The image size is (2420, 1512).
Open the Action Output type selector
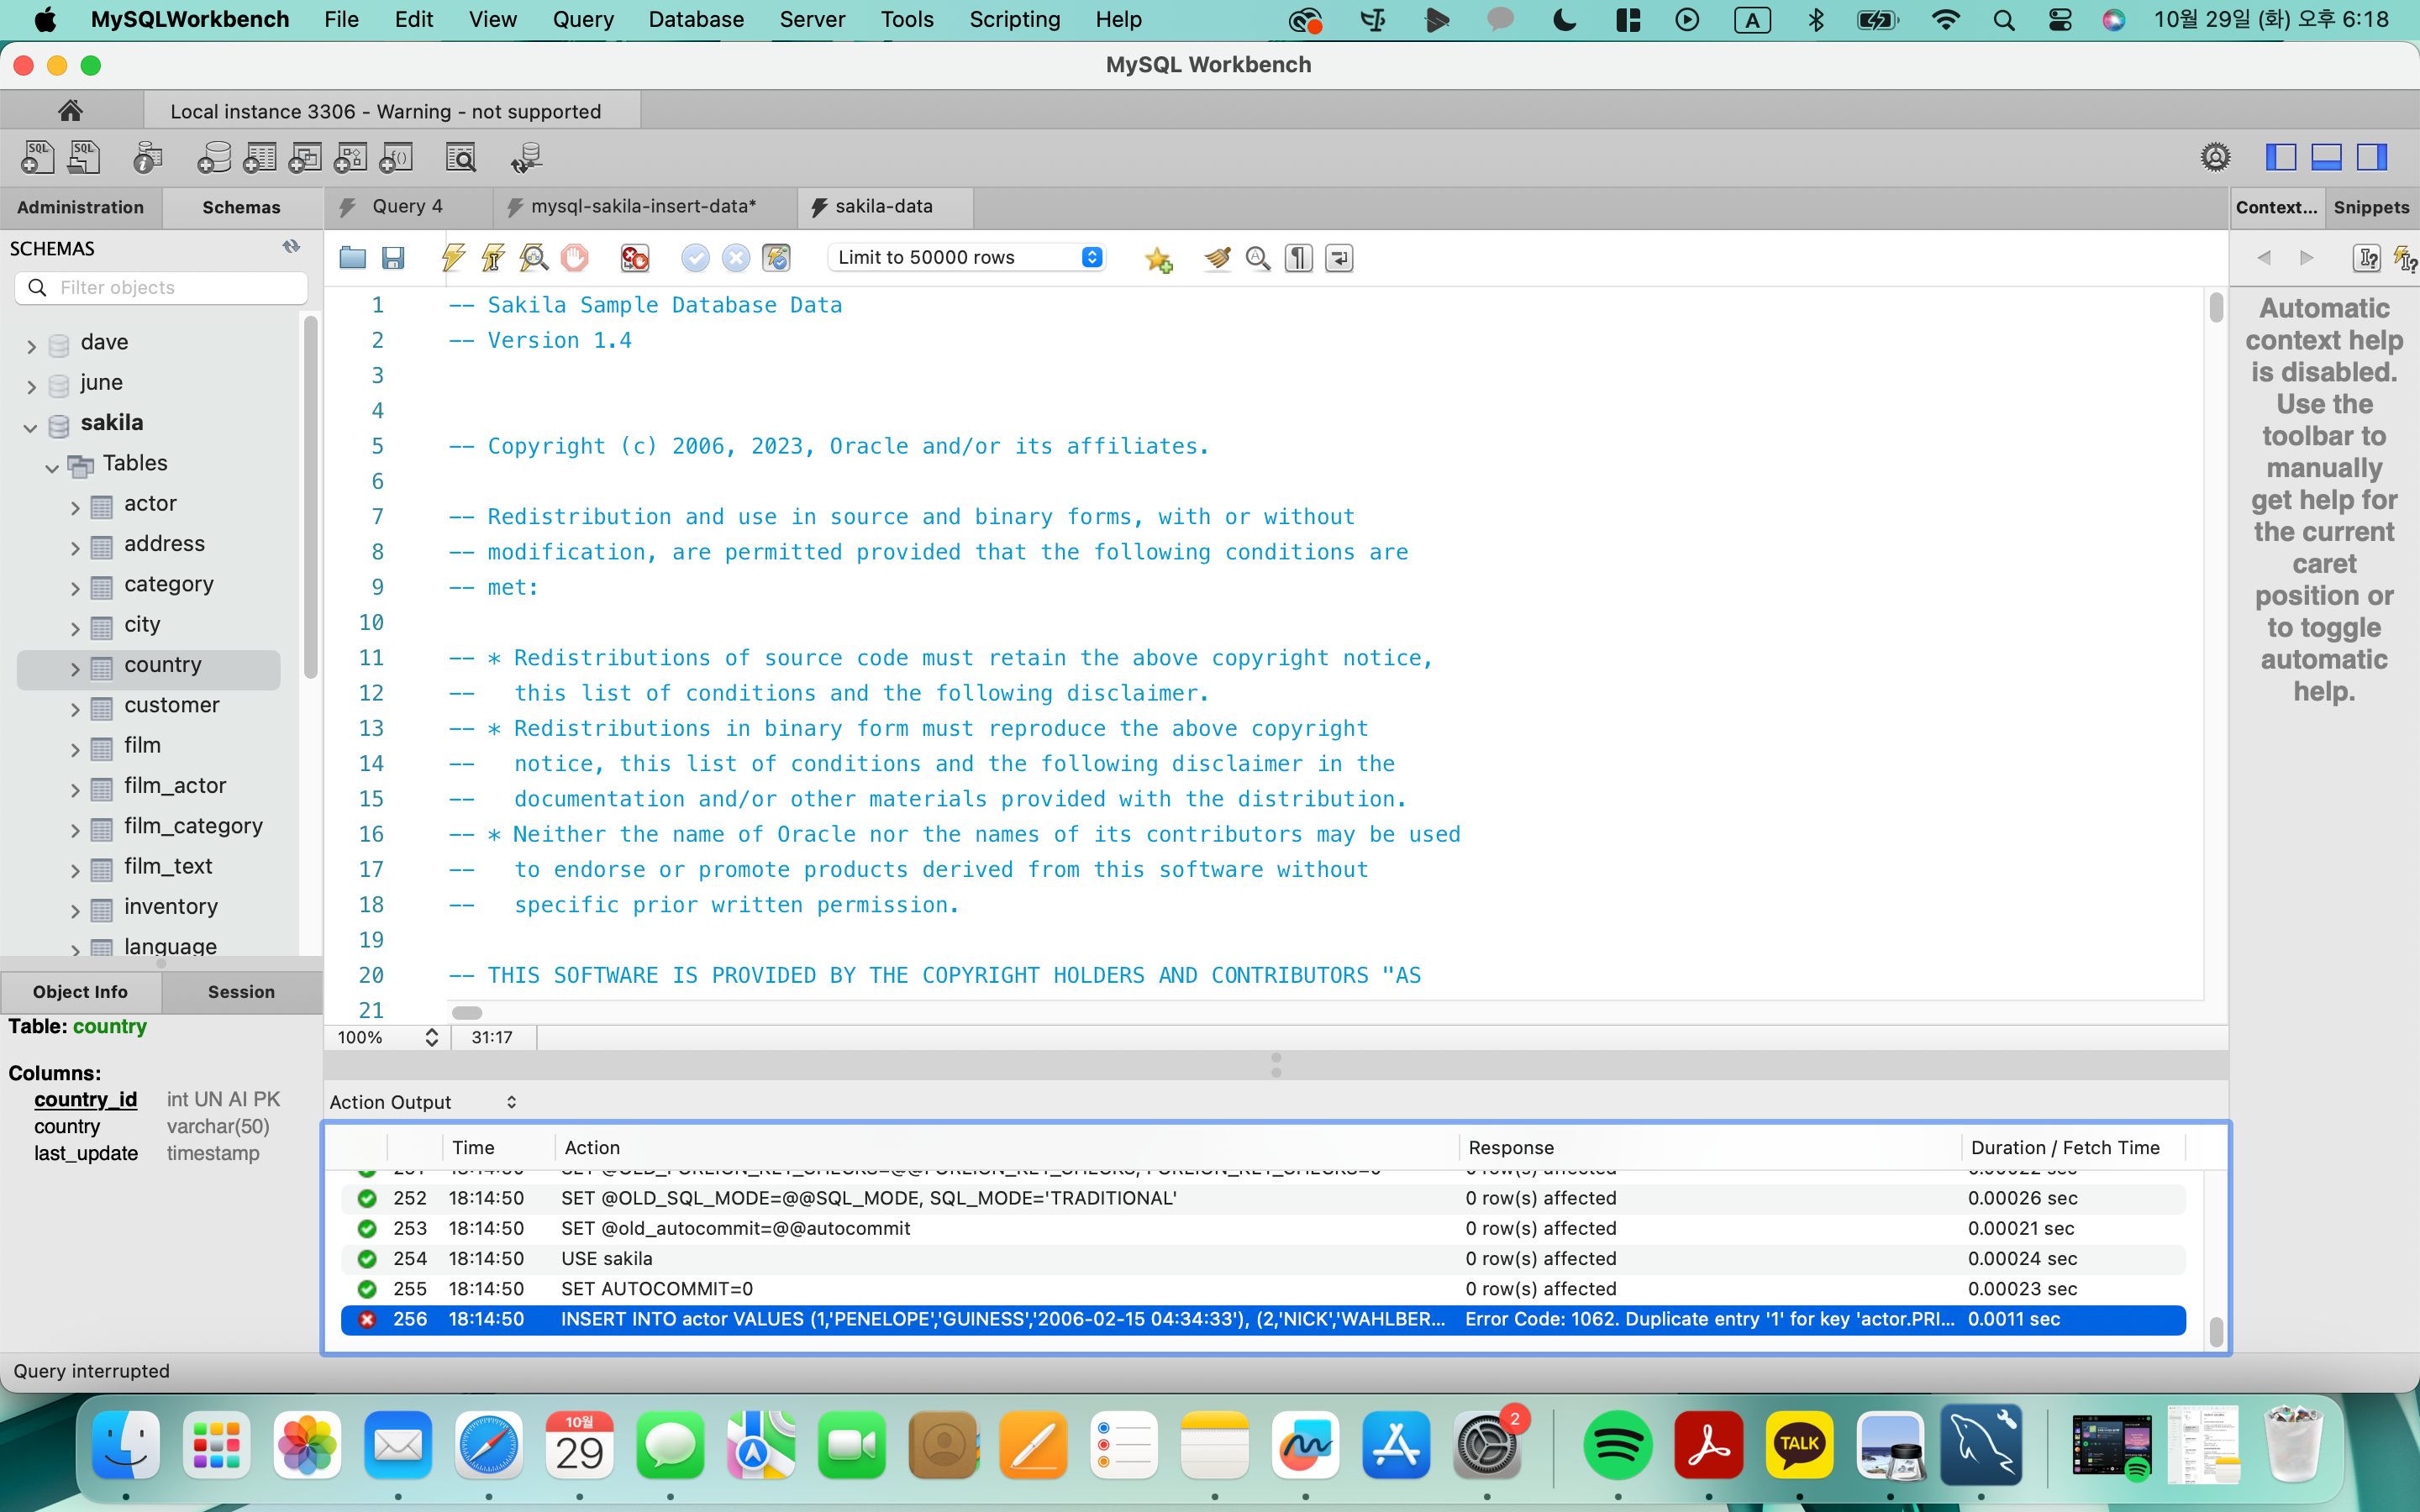424,1101
